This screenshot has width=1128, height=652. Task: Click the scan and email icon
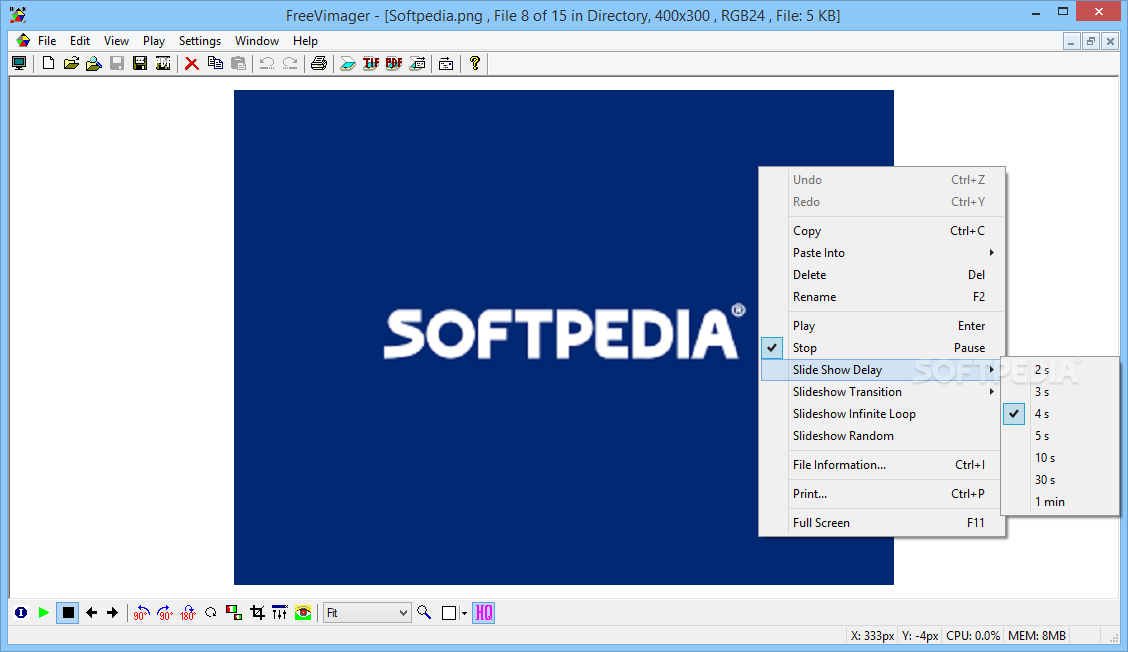click(417, 63)
